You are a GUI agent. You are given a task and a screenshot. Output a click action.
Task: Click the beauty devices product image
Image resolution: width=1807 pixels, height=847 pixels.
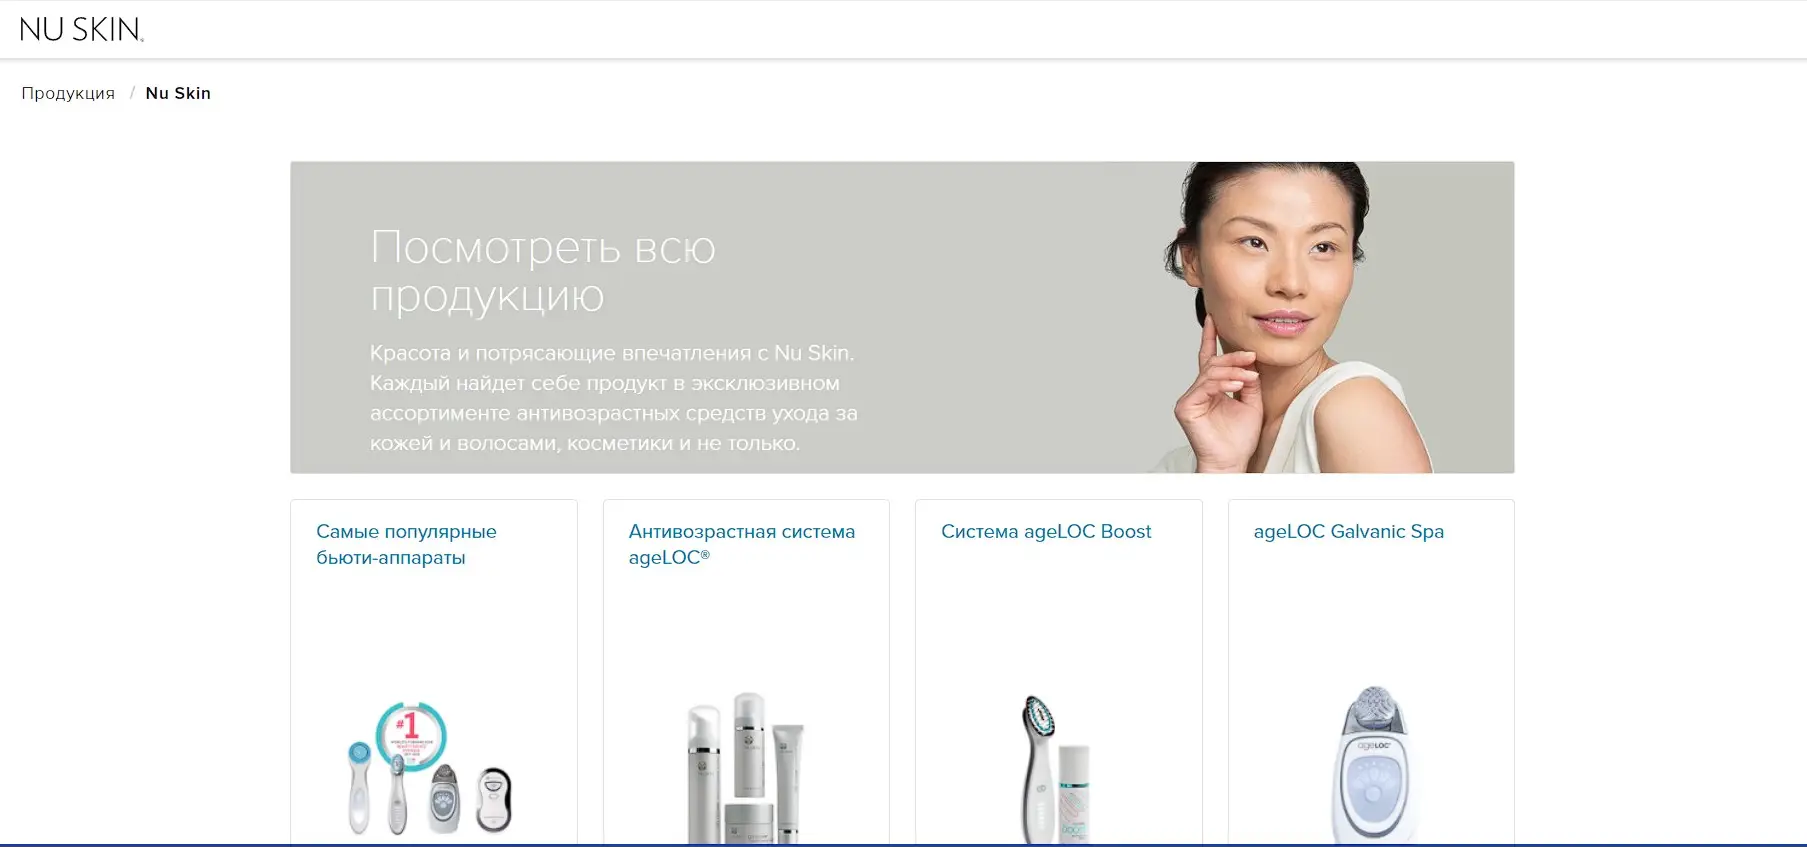tap(430, 768)
